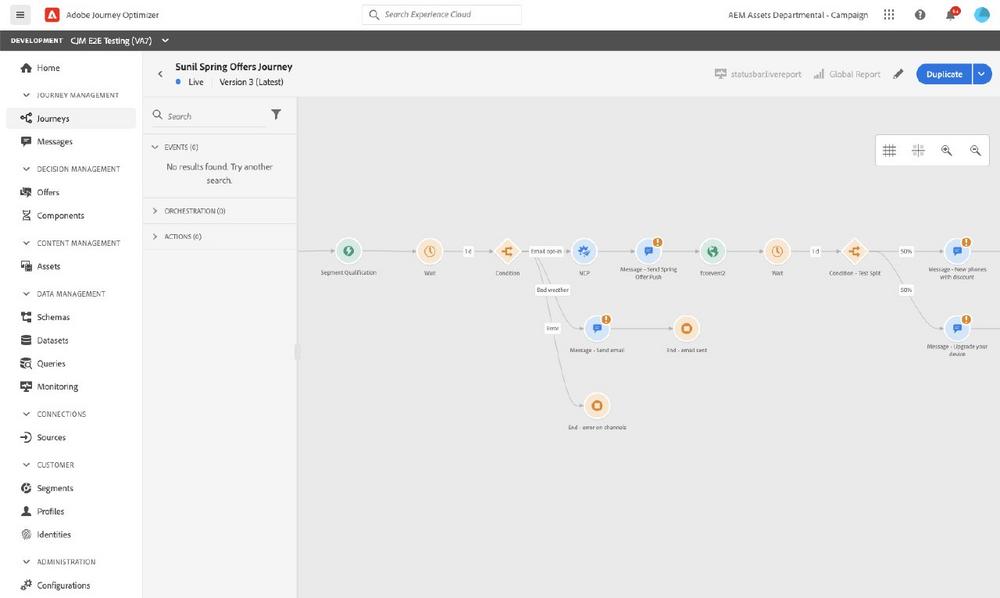
Task: Open the app switcher grid icon
Action: (x=889, y=15)
